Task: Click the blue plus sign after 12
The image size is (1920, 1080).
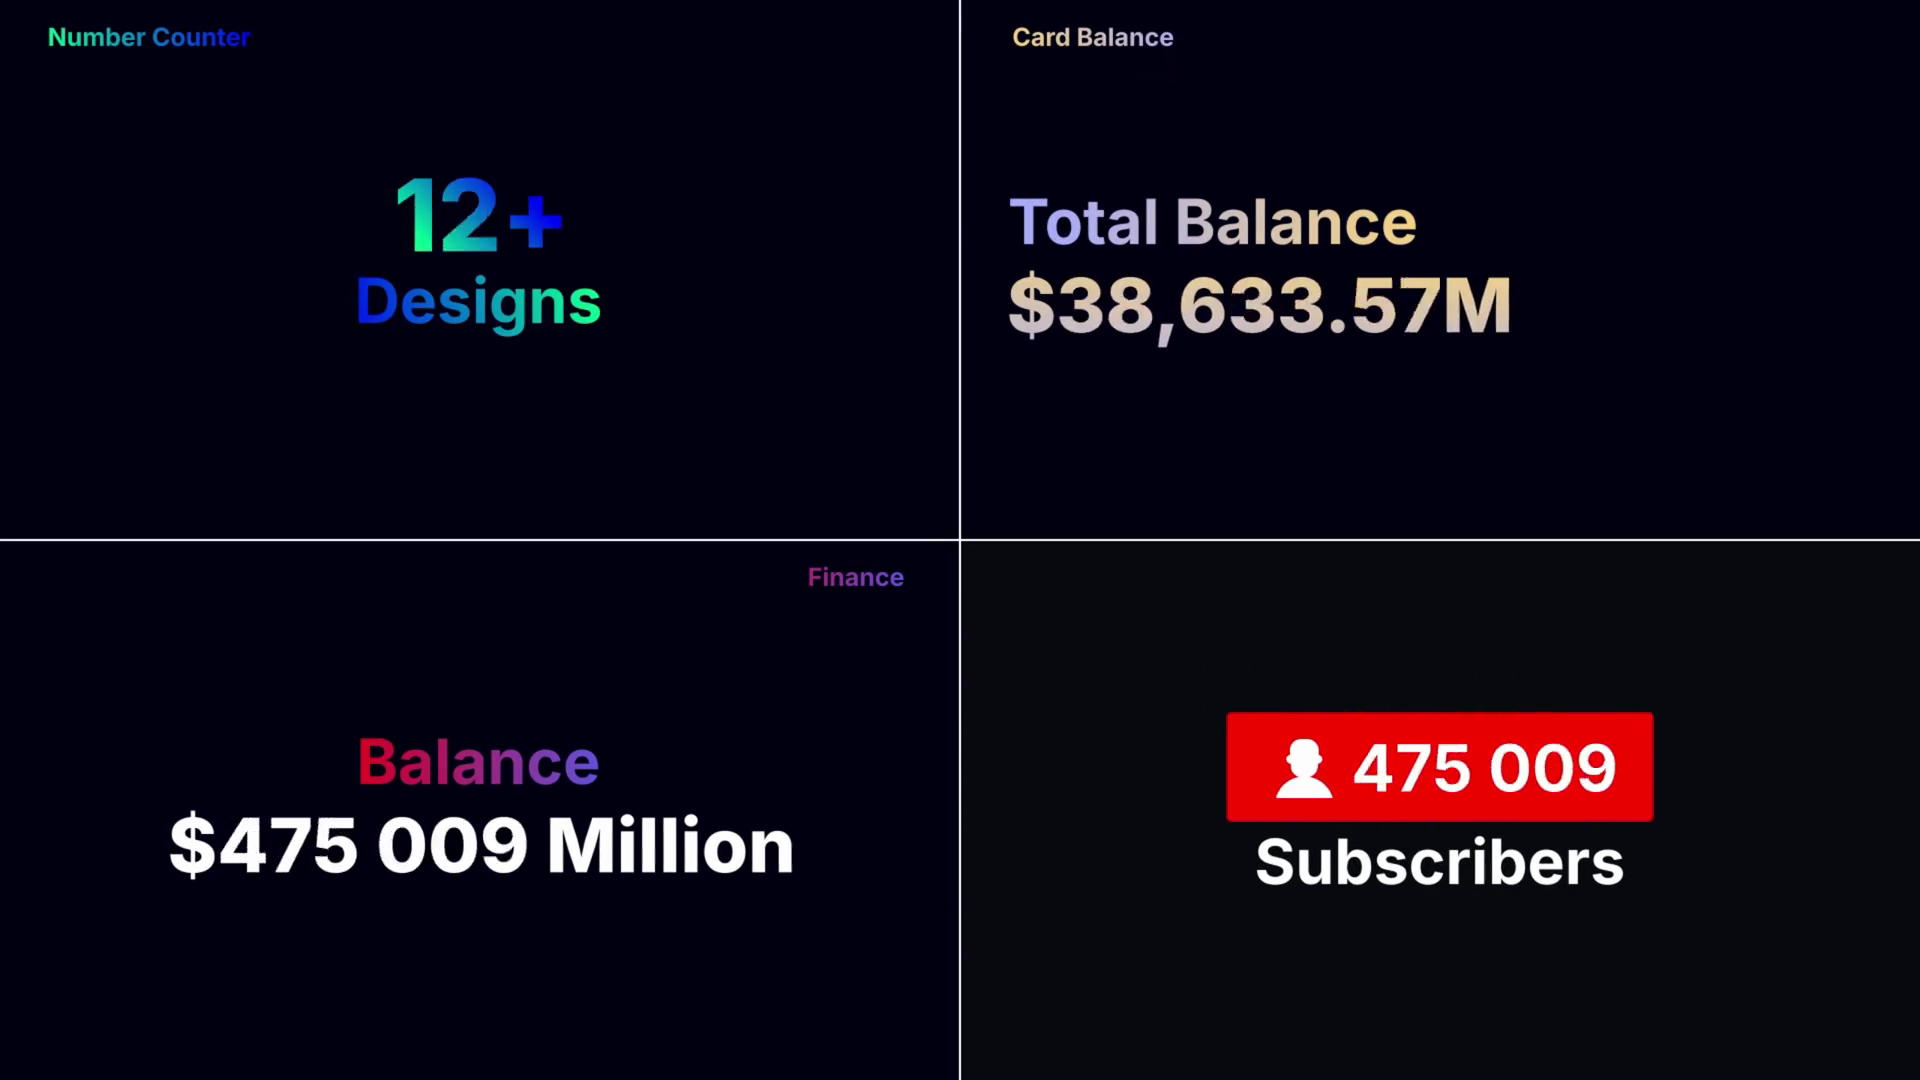Action: click(x=536, y=222)
